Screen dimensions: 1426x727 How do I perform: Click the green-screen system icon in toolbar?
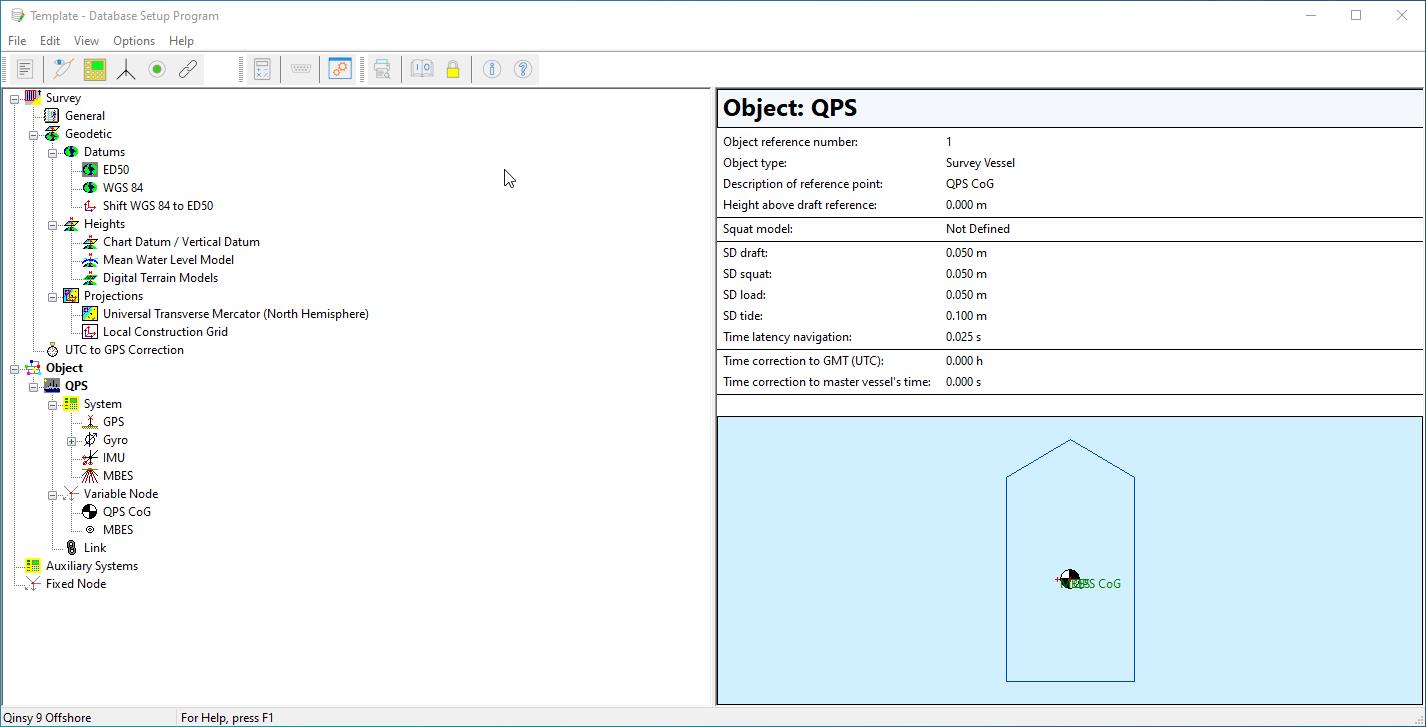click(x=95, y=69)
